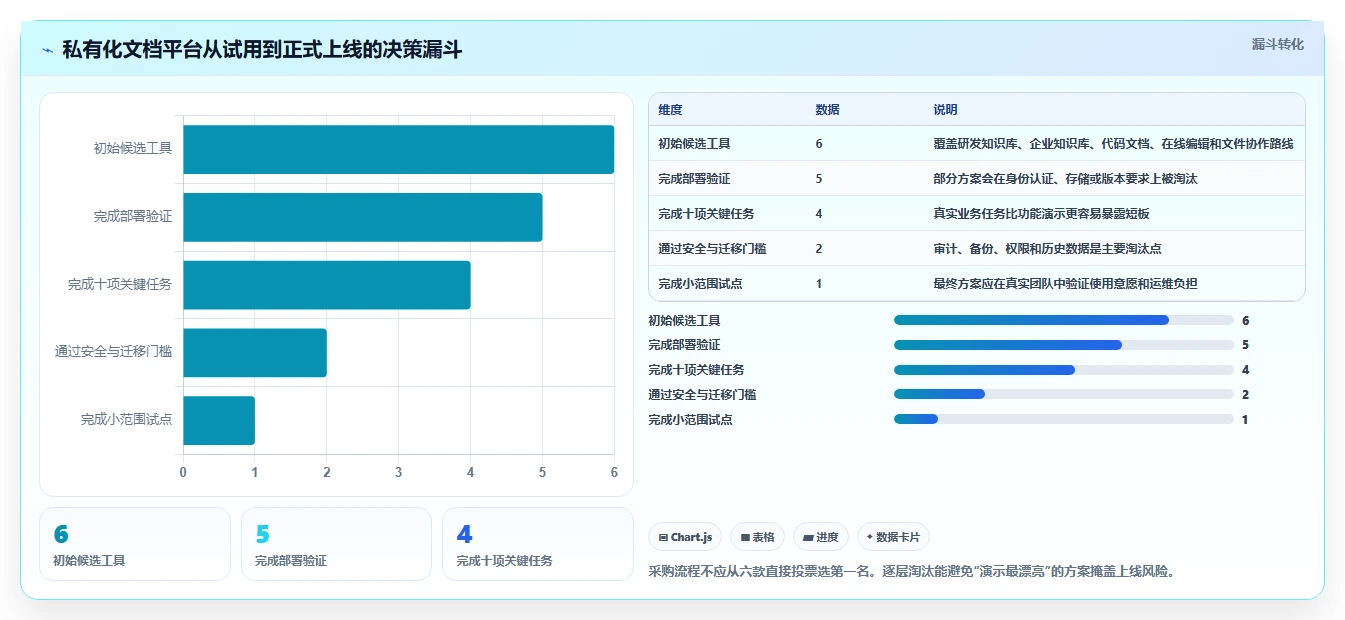Viewport: 1345px width, 620px height.
Task: Click the description 部分方案会在身份认证
Action: [1065, 179]
